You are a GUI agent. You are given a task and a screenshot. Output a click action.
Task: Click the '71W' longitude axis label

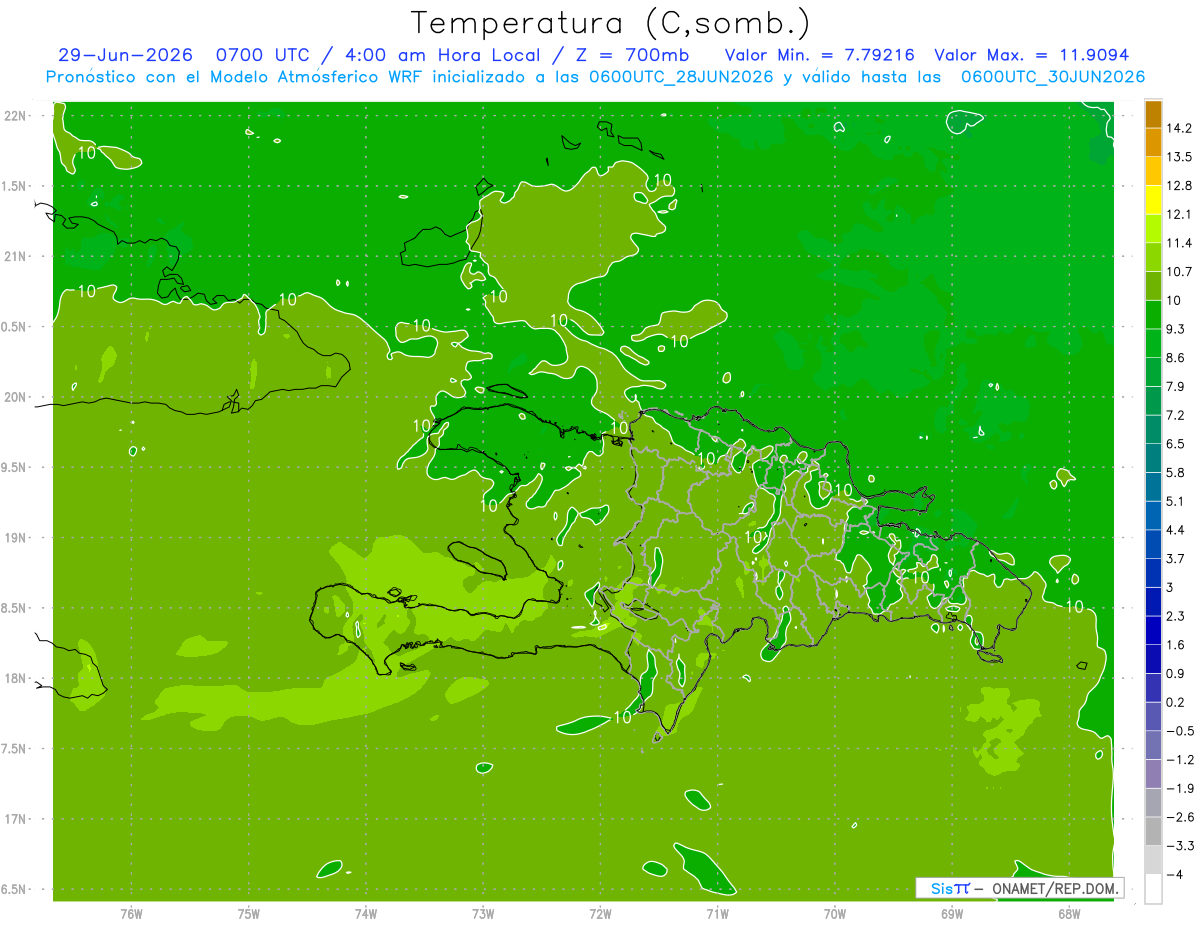click(x=717, y=914)
